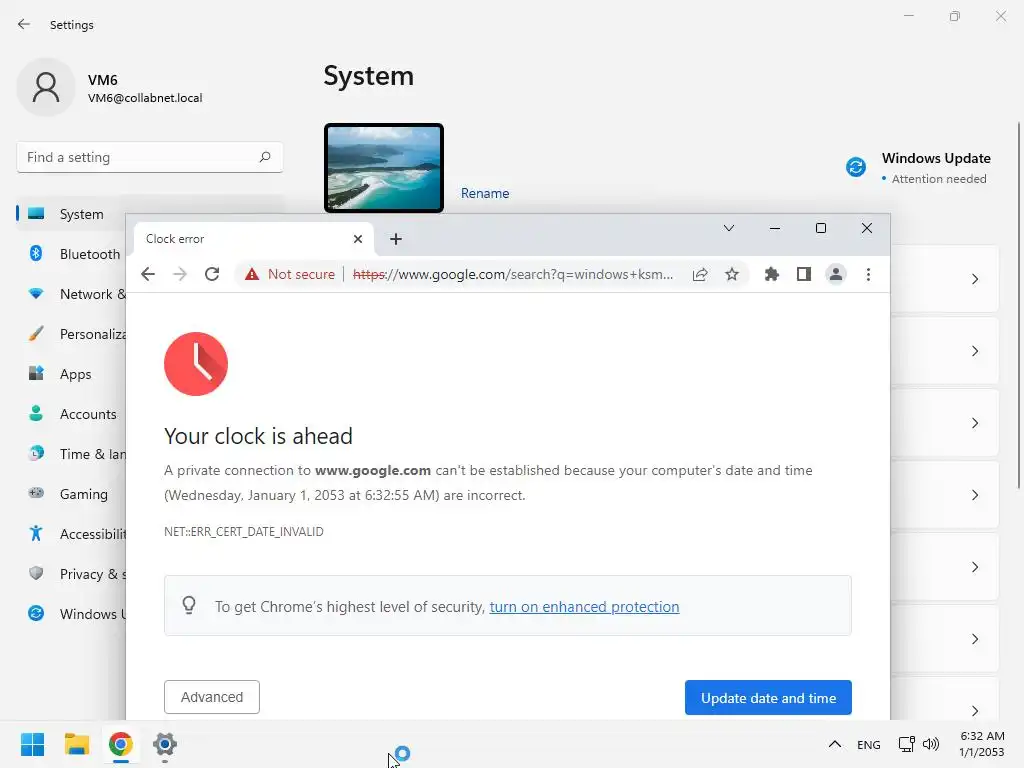This screenshot has width=1024, height=768.
Task: Show hidden tray icons chevron
Action: (x=835, y=744)
